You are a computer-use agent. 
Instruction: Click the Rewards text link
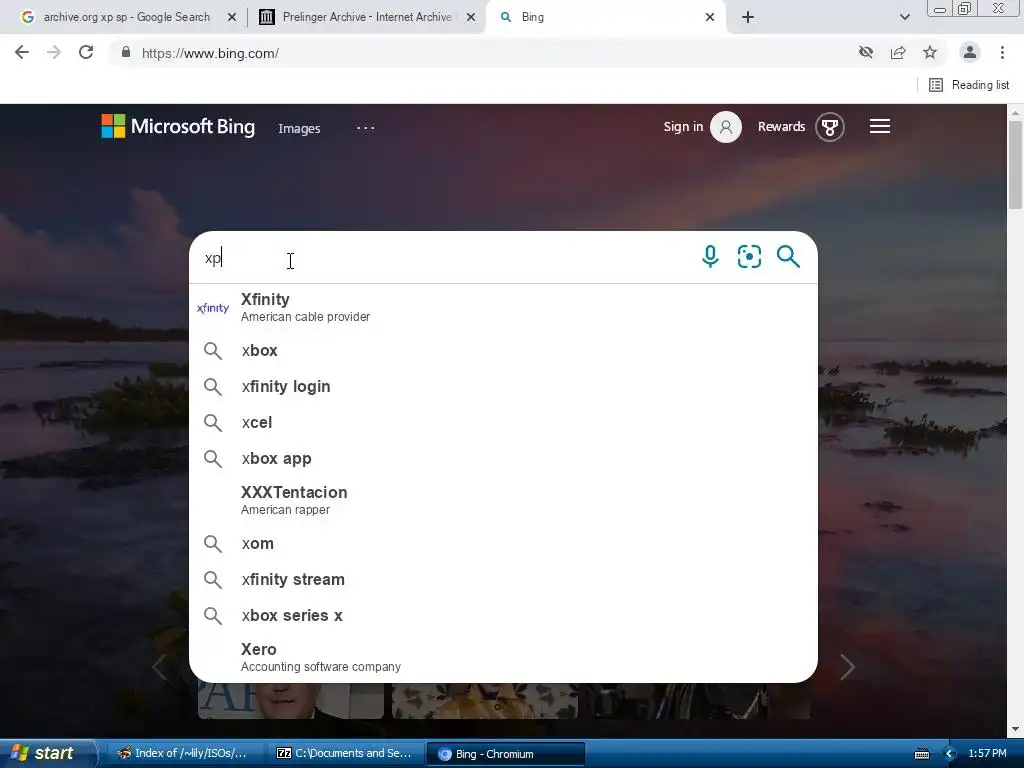781,127
